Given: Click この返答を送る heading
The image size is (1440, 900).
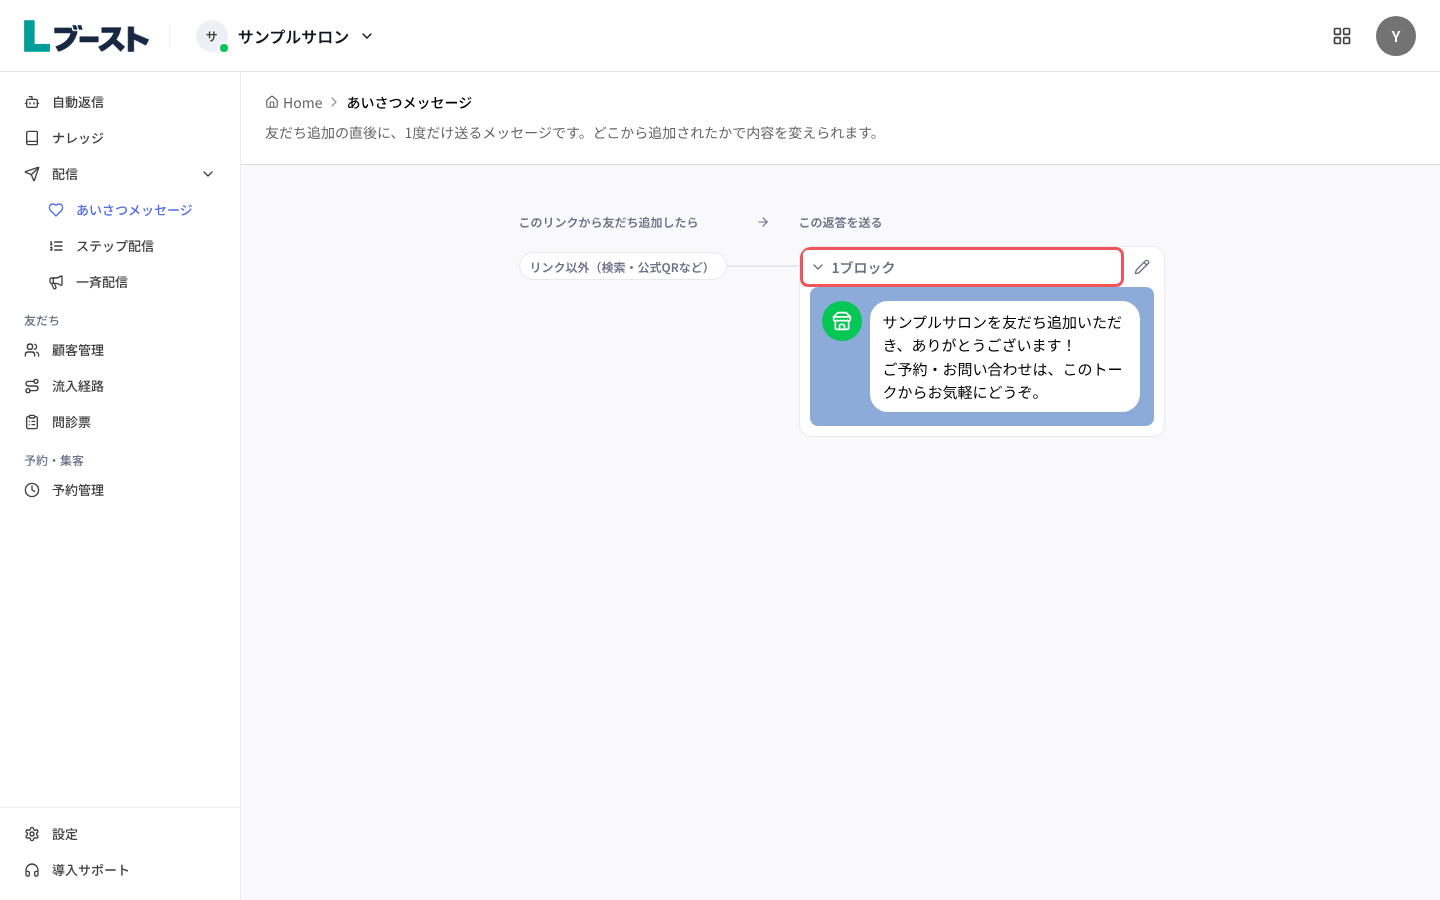Looking at the screenshot, I should pyautogui.click(x=840, y=222).
